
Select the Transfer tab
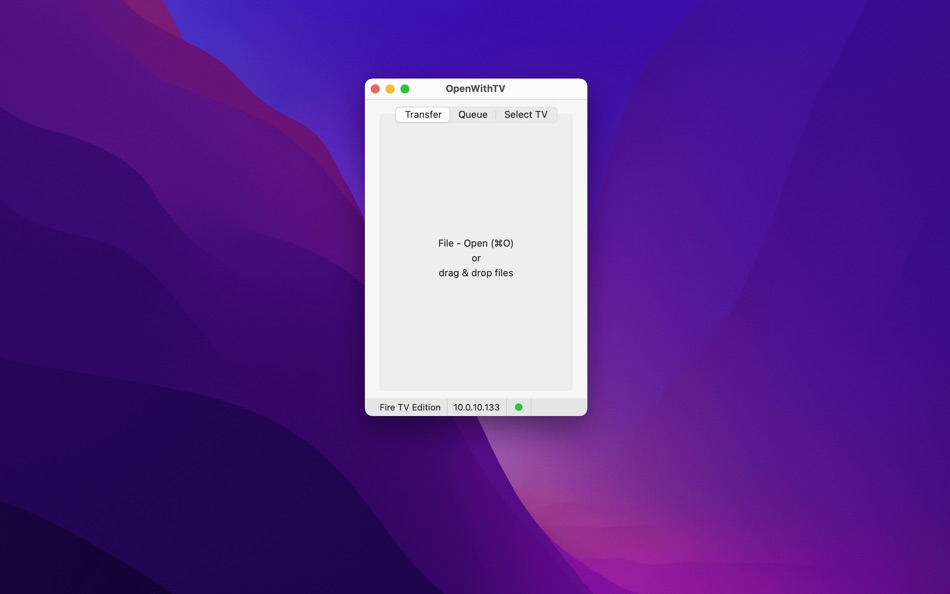click(x=422, y=114)
